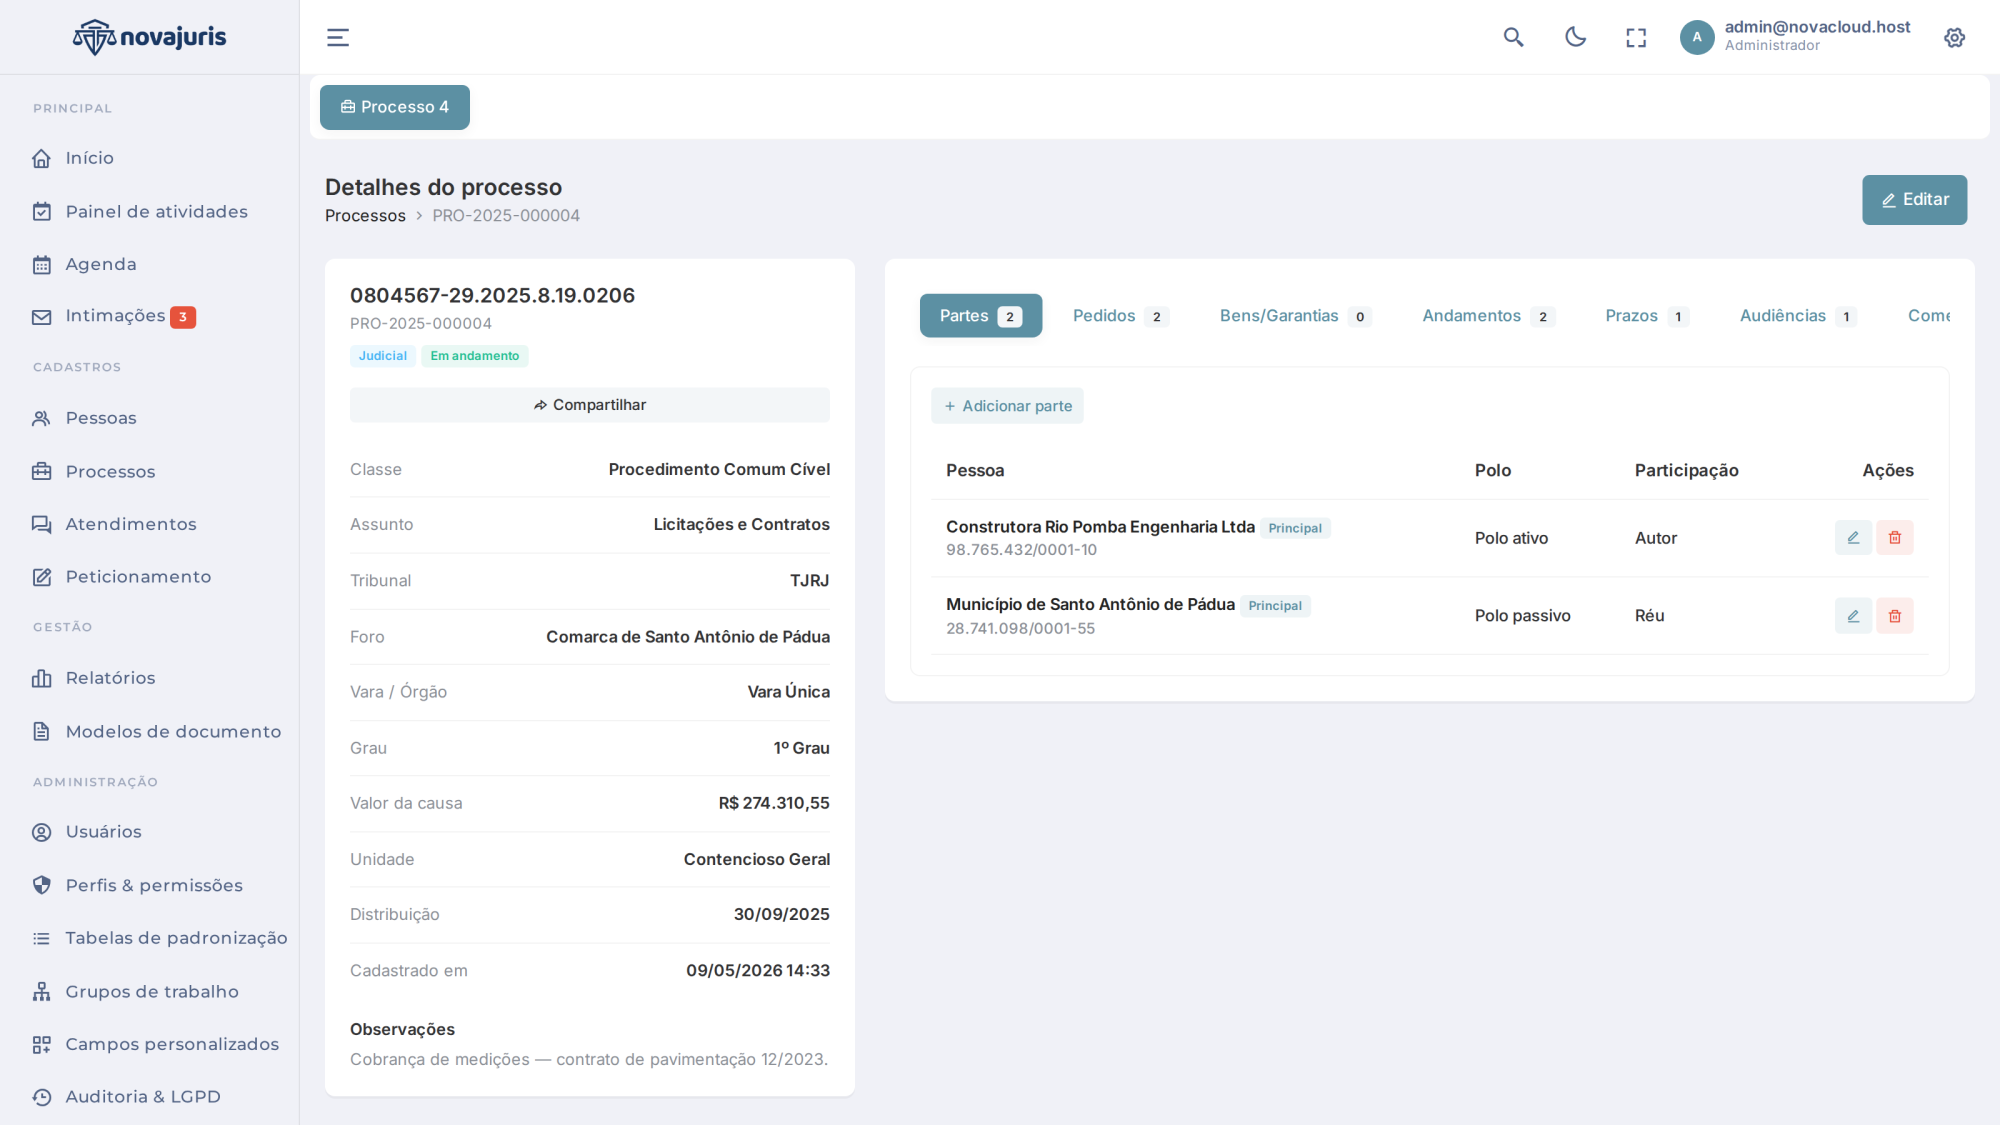Open the search magnifier icon
Image resolution: width=2000 pixels, height=1125 pixels.
1513,38
